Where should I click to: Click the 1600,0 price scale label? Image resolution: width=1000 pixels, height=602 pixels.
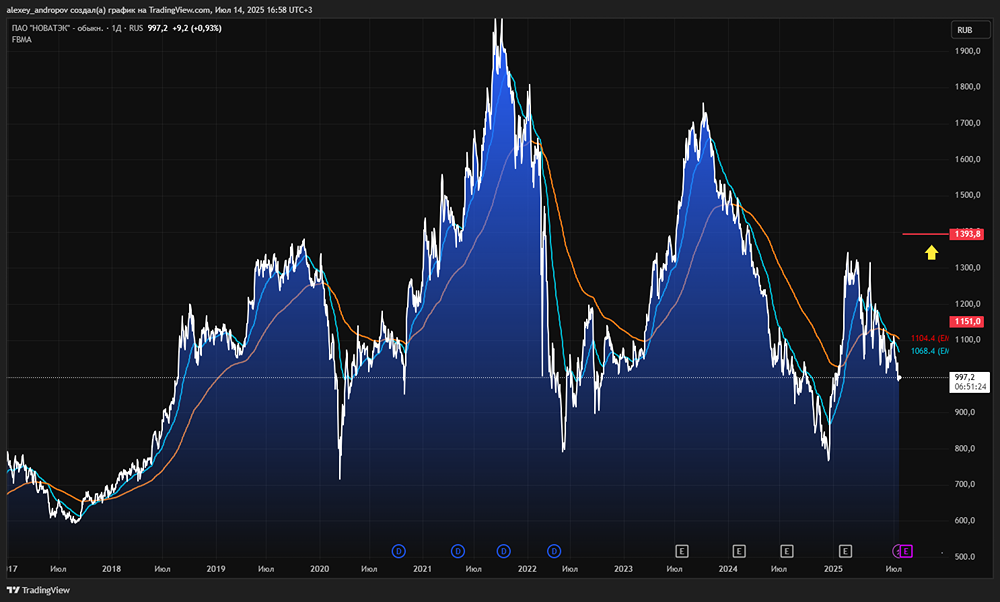(x=967, y=159)
